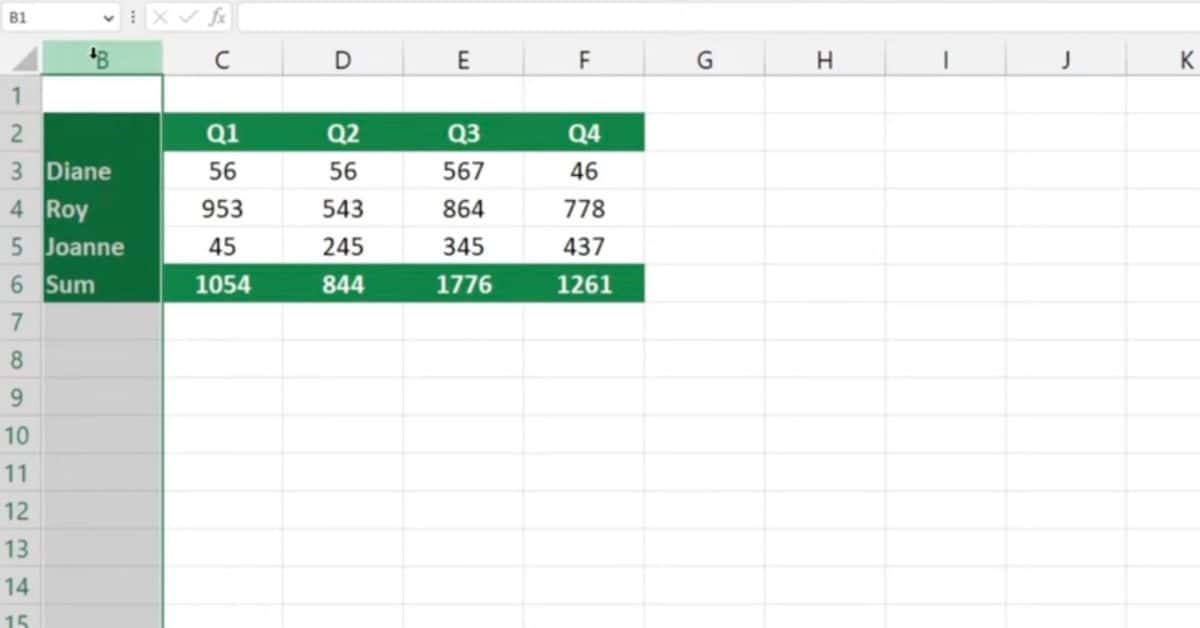Select column header J
The height and width of the screenshot is (628, 1200).
1064,58
